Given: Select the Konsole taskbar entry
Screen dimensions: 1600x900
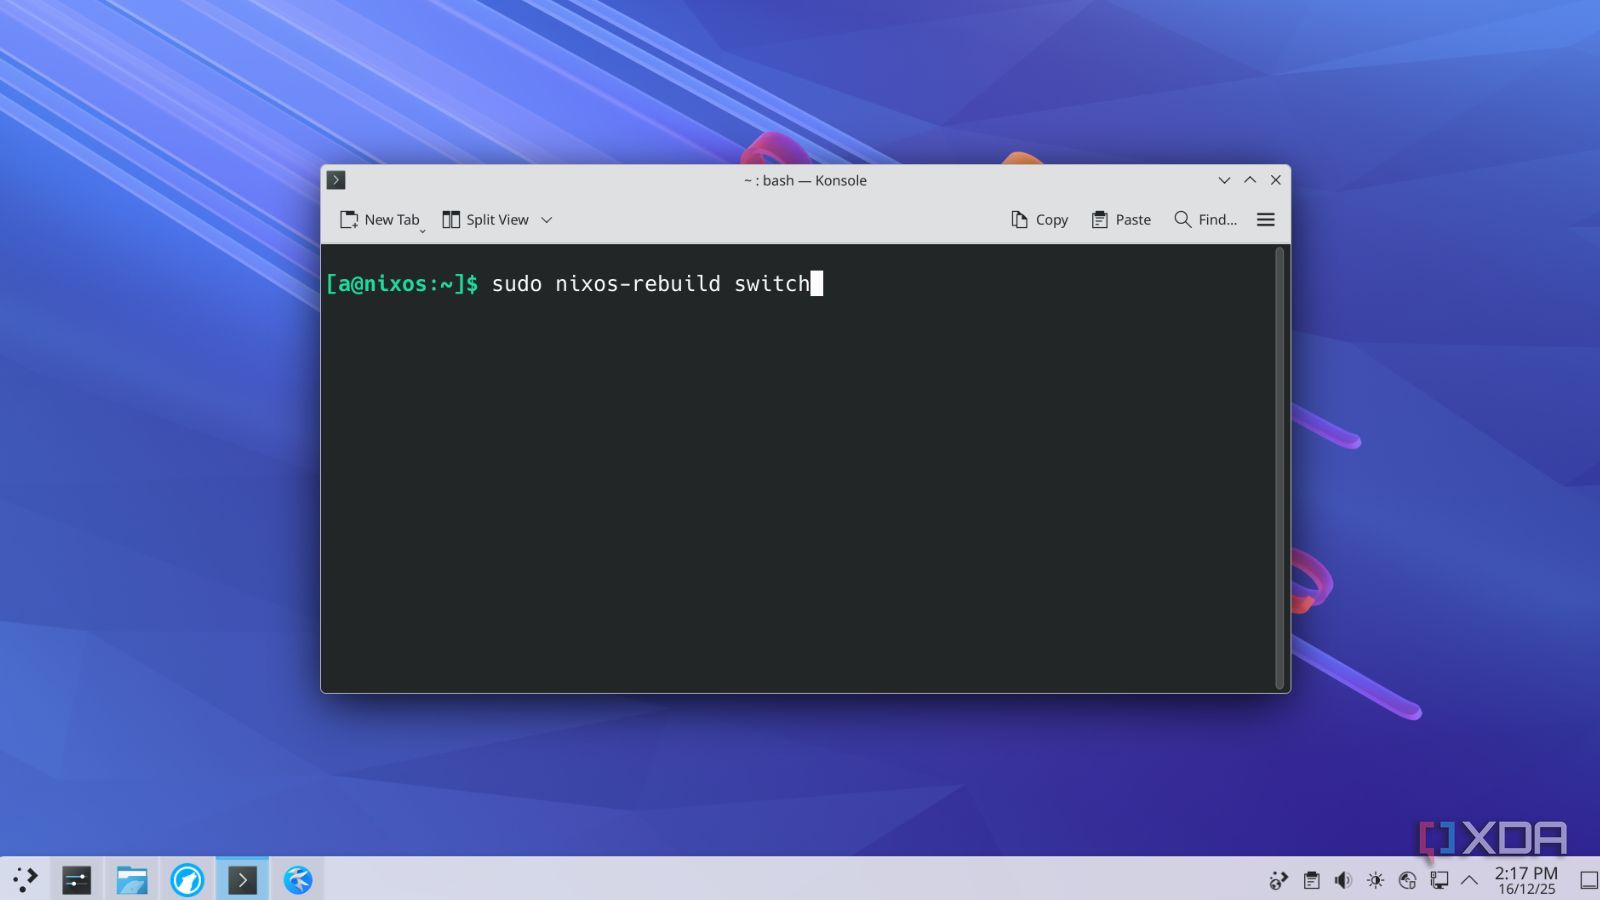Looking at the screenshot, I should 242,880.
